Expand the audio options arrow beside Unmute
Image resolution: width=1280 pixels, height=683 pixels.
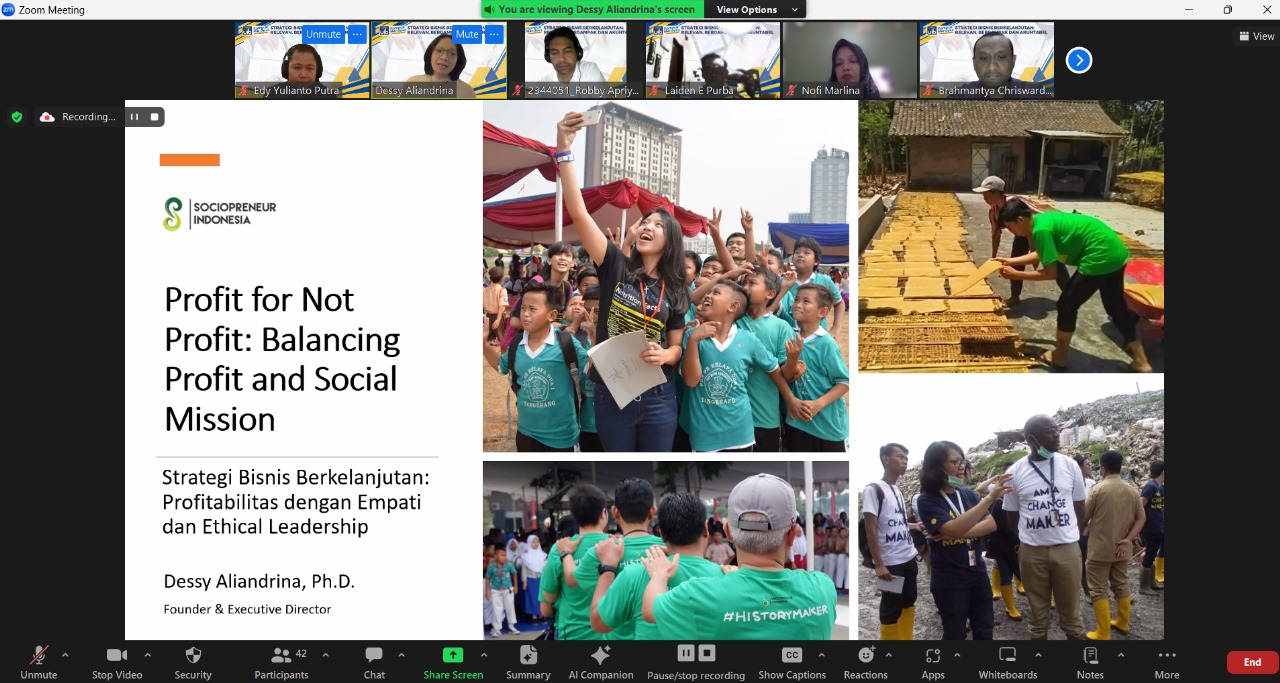point(65,655)
